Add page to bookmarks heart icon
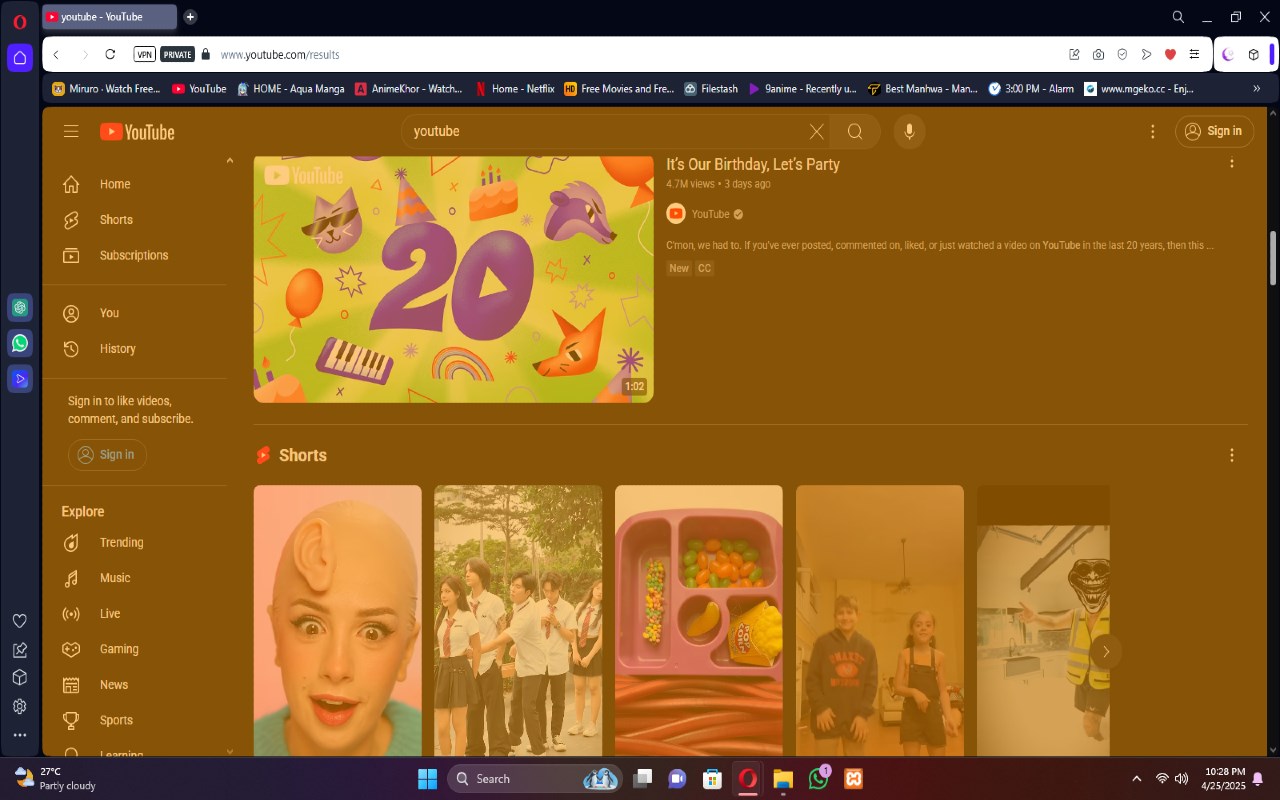Screen dimensions: 1280x800 tap(1170, 55)
